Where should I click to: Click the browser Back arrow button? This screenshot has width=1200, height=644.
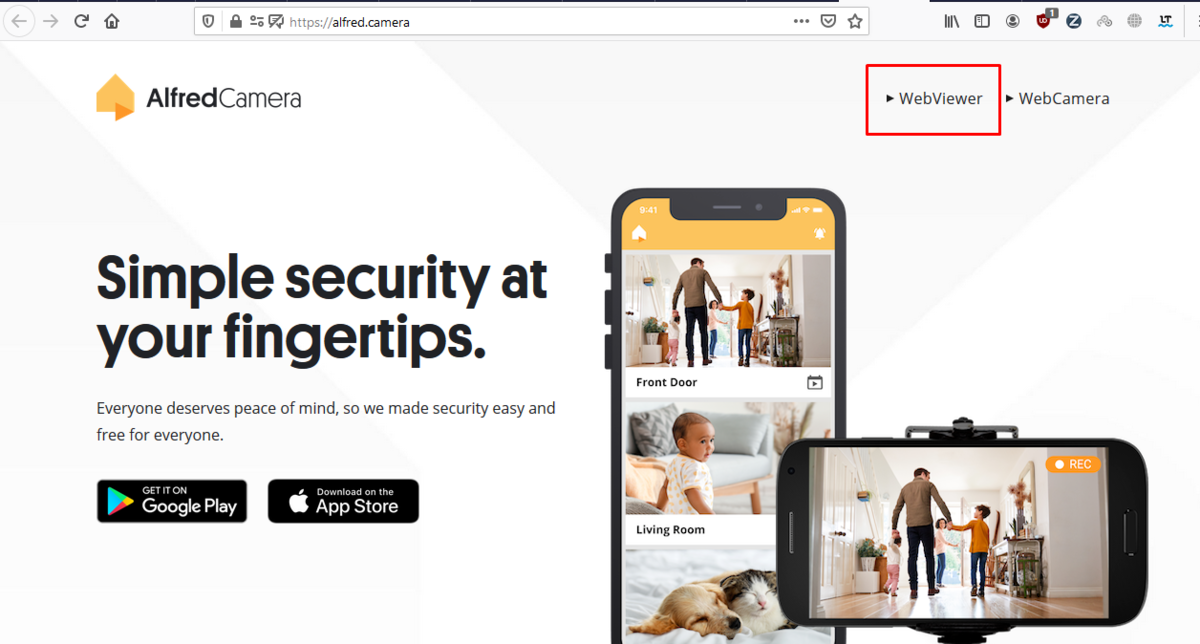pos(19,21)
